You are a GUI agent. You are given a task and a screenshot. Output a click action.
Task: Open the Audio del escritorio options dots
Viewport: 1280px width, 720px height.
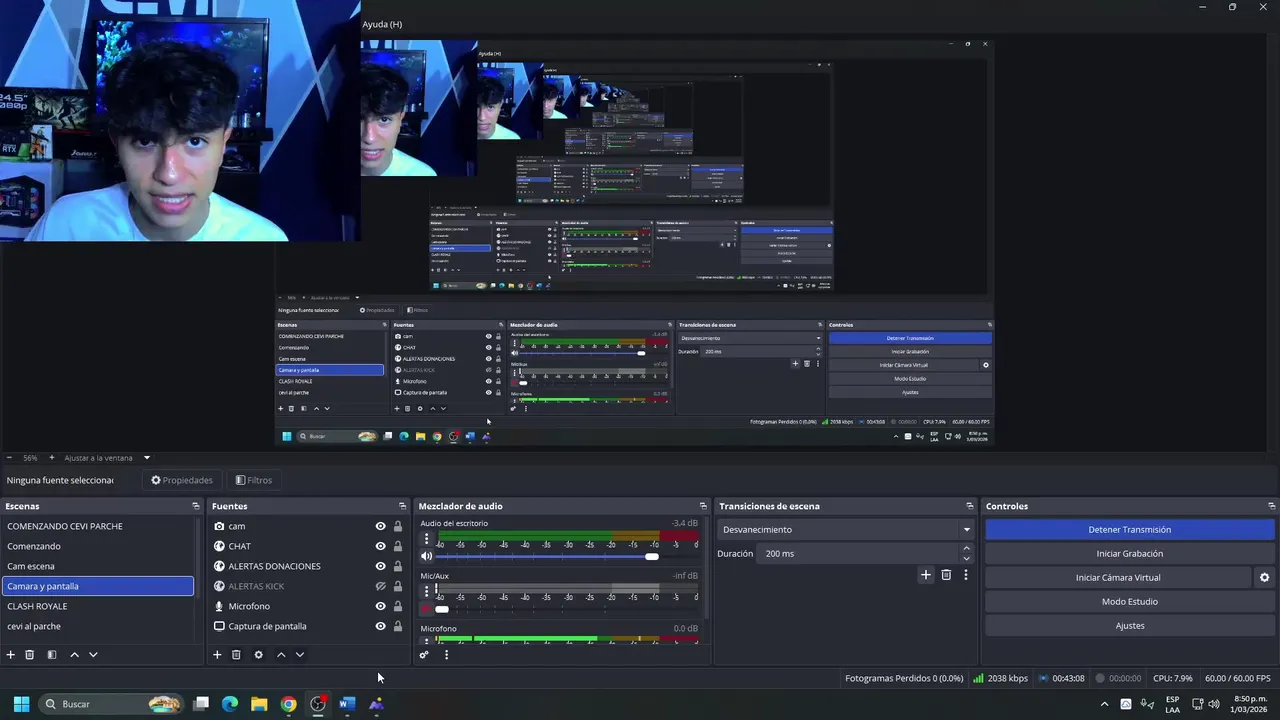[x=427, y=539]
